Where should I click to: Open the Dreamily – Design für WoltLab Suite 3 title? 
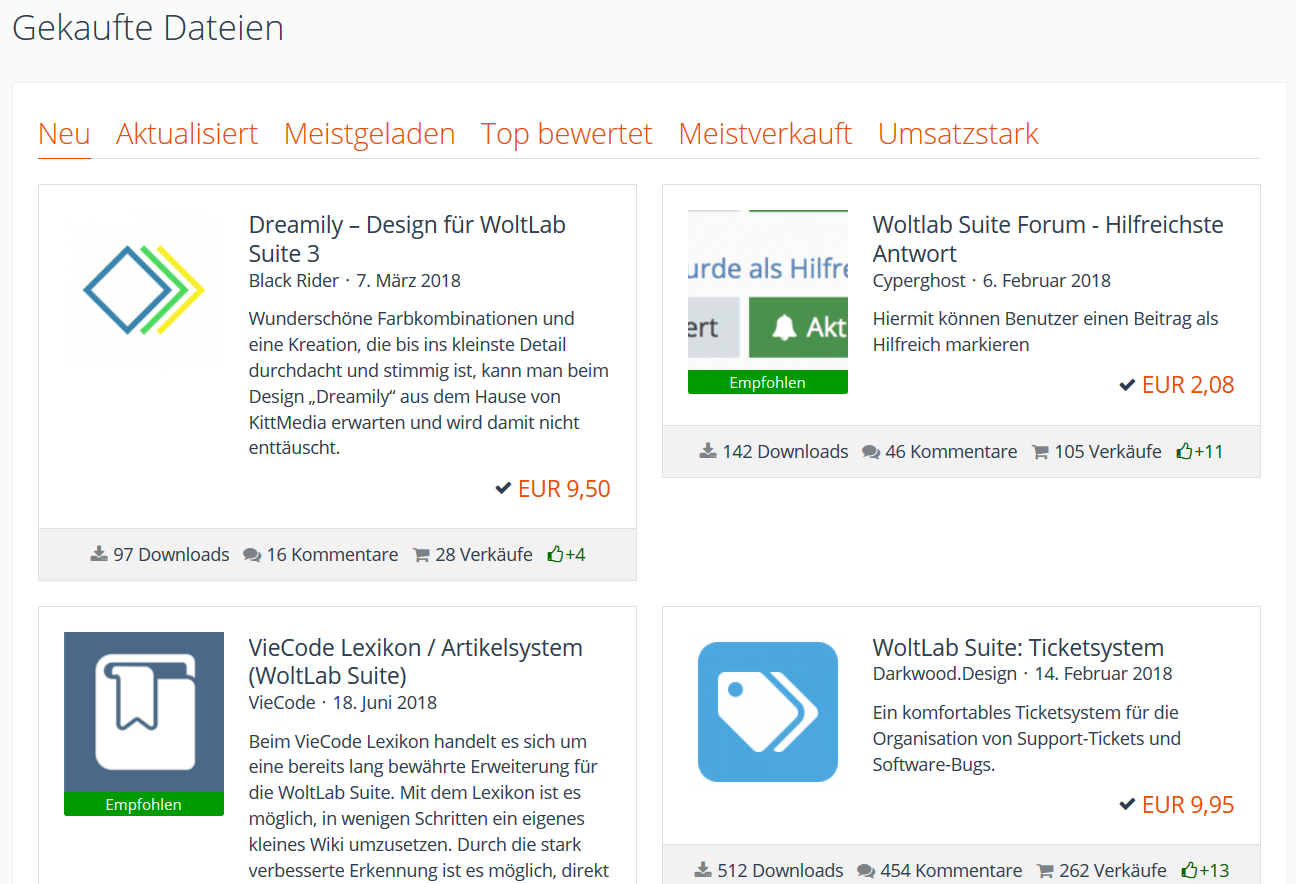pos(407,239)
